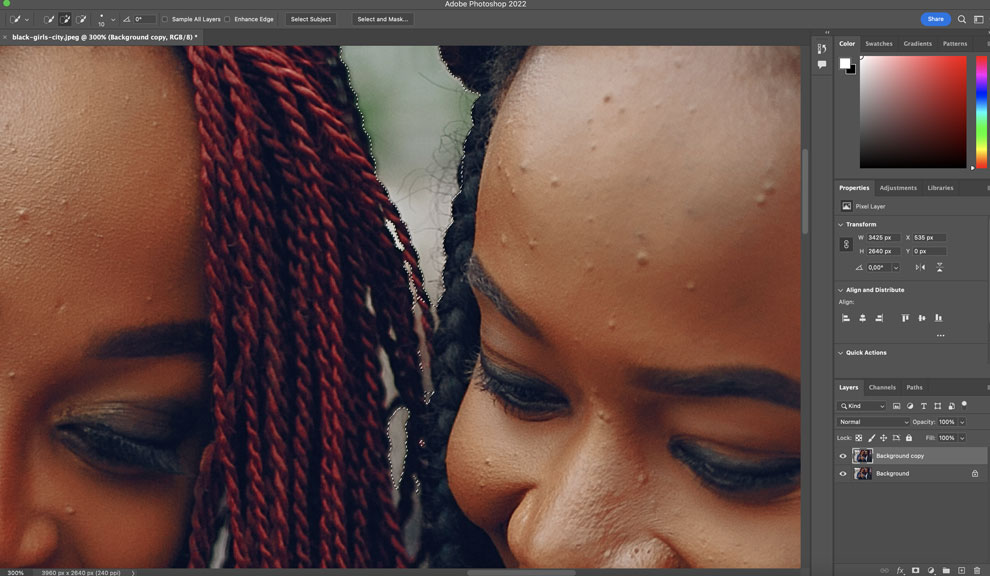This screenshot has height=576, width=990.
Task: Open layer styles with the fx icon
Action: coord(901,569)
